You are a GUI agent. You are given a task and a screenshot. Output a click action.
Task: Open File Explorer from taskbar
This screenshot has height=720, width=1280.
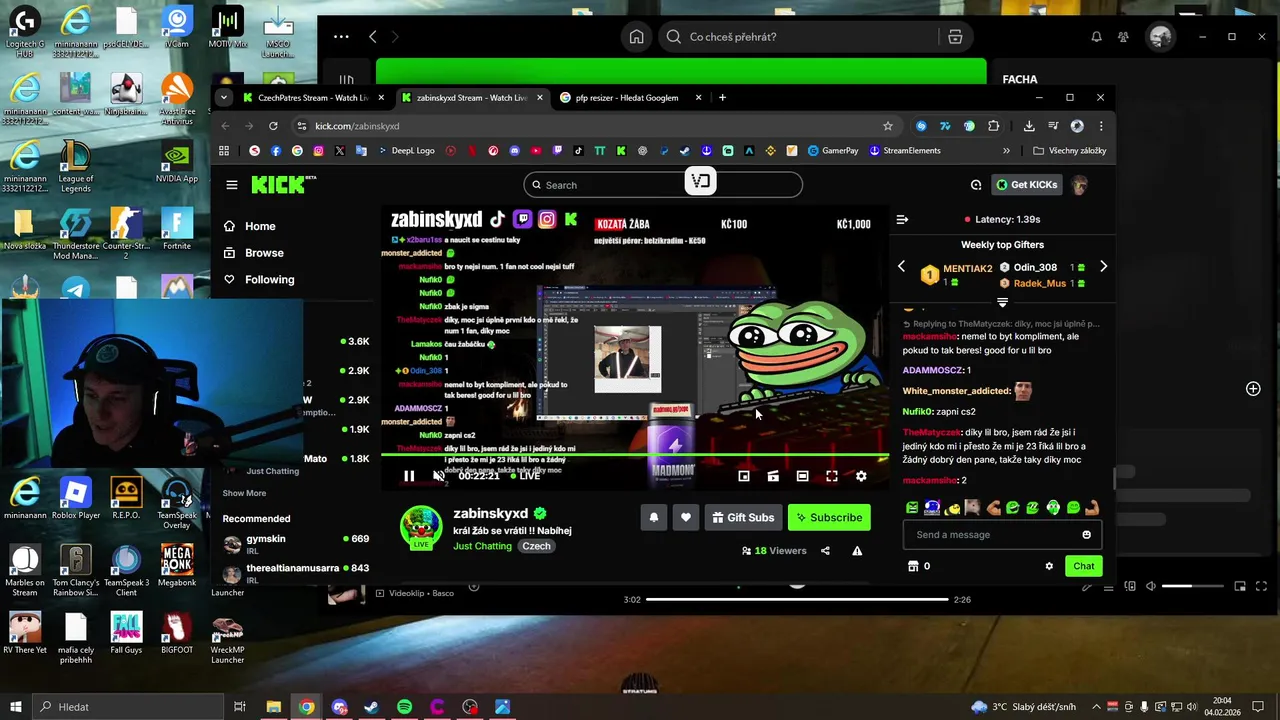click(x=273, y=707)
